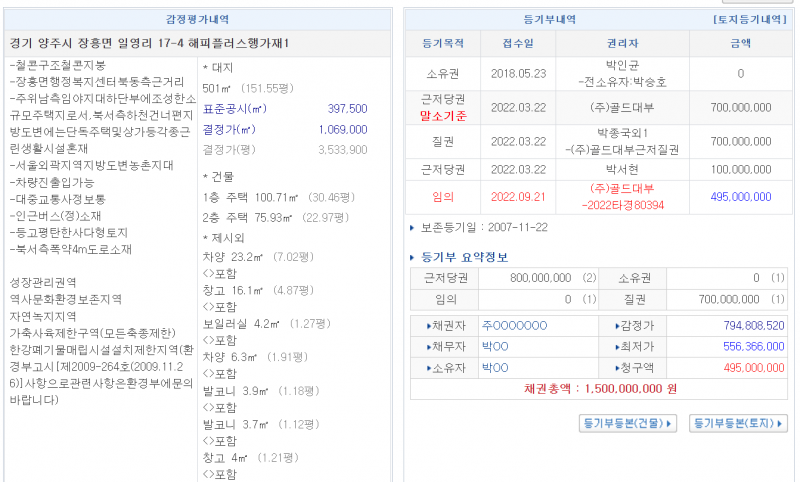Open the 표준공시(㎡) link
The height and width of the screenshot is (482, 800).
pos(235,109)
